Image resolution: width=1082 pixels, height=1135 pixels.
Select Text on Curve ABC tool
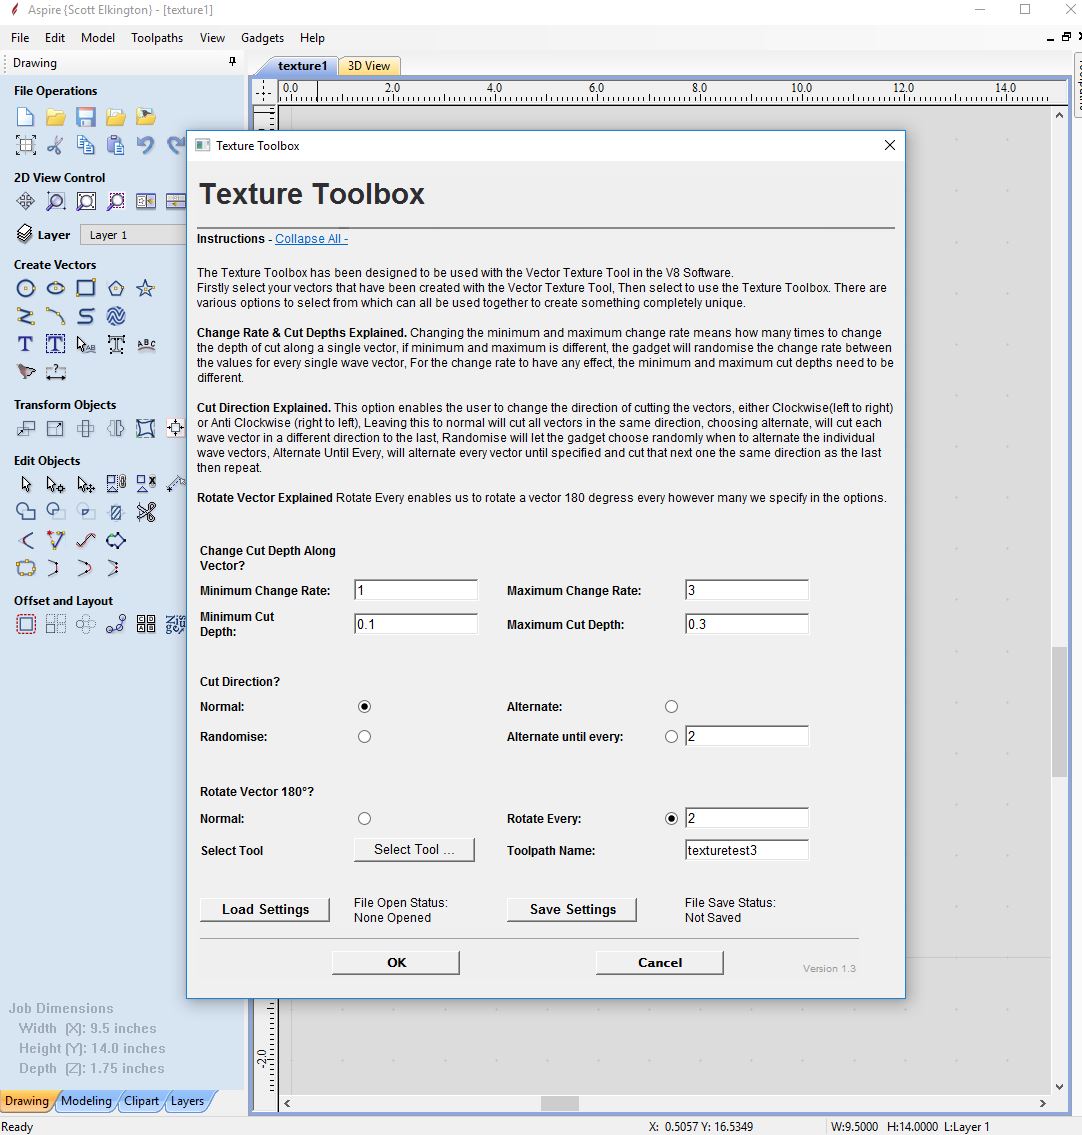click(x=145, y=344)
